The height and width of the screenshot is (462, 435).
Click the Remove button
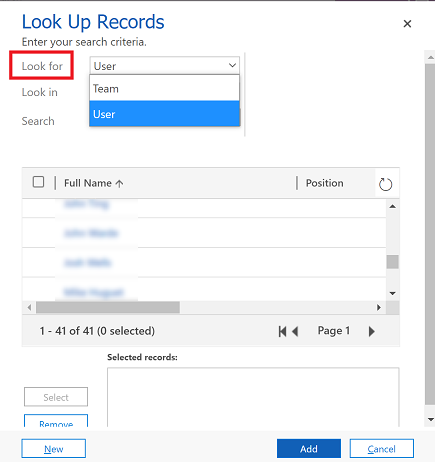click(x=56, y=421)
